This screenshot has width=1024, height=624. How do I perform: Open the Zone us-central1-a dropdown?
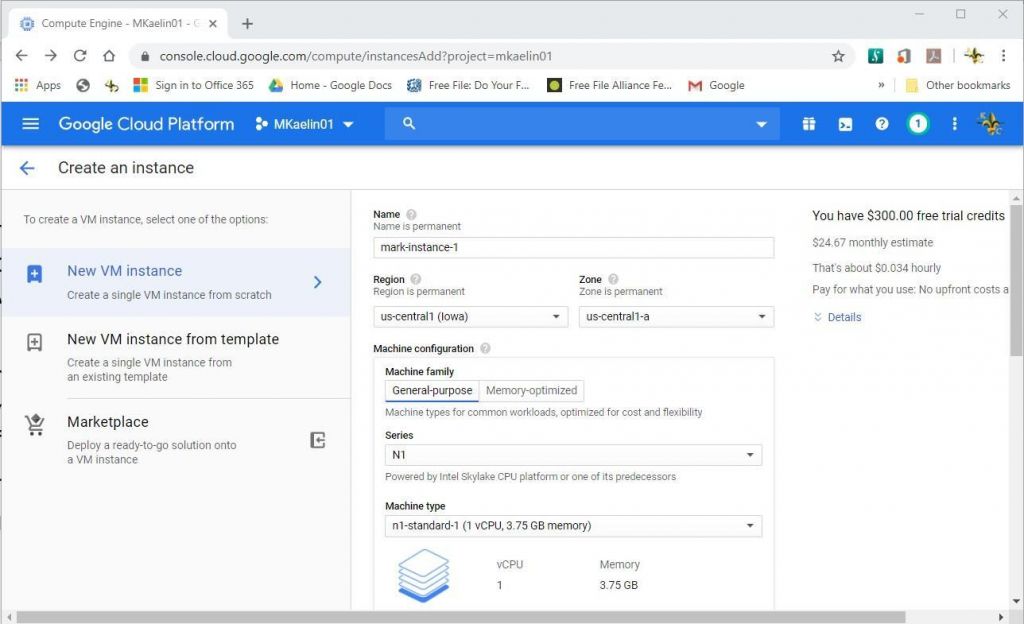click(676, 315)
